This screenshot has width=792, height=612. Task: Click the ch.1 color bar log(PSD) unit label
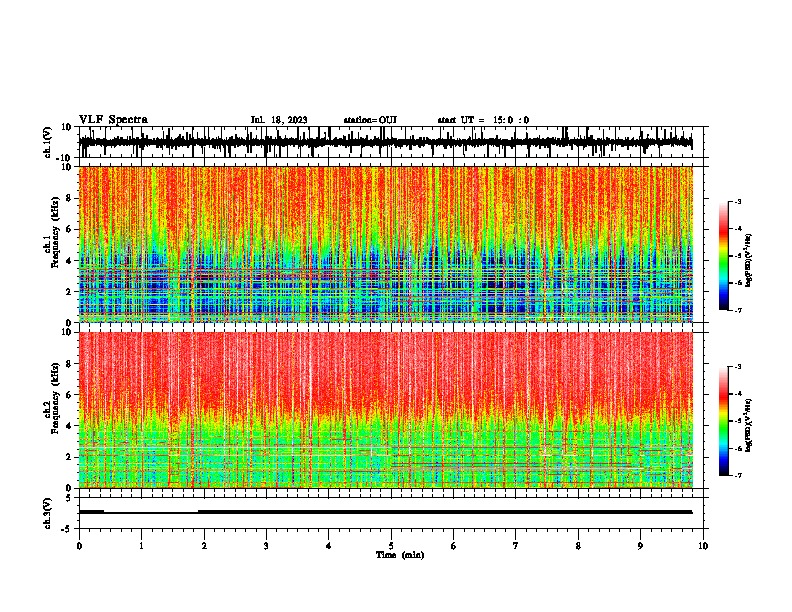tap(749, 260)
